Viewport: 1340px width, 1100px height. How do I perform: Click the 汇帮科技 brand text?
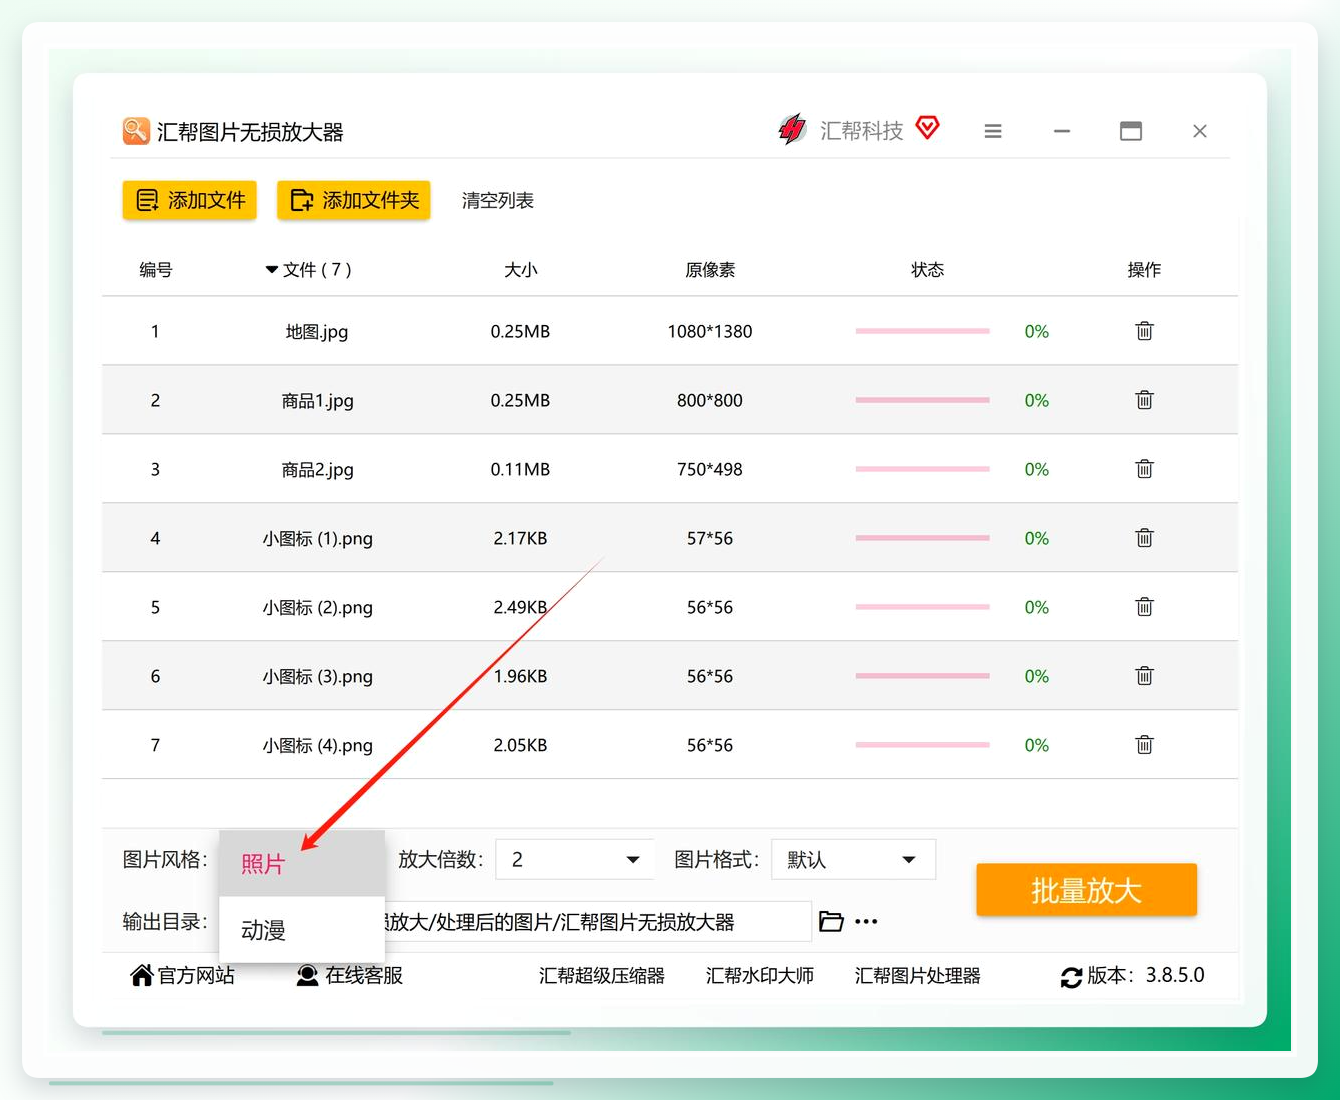[862, 131]
